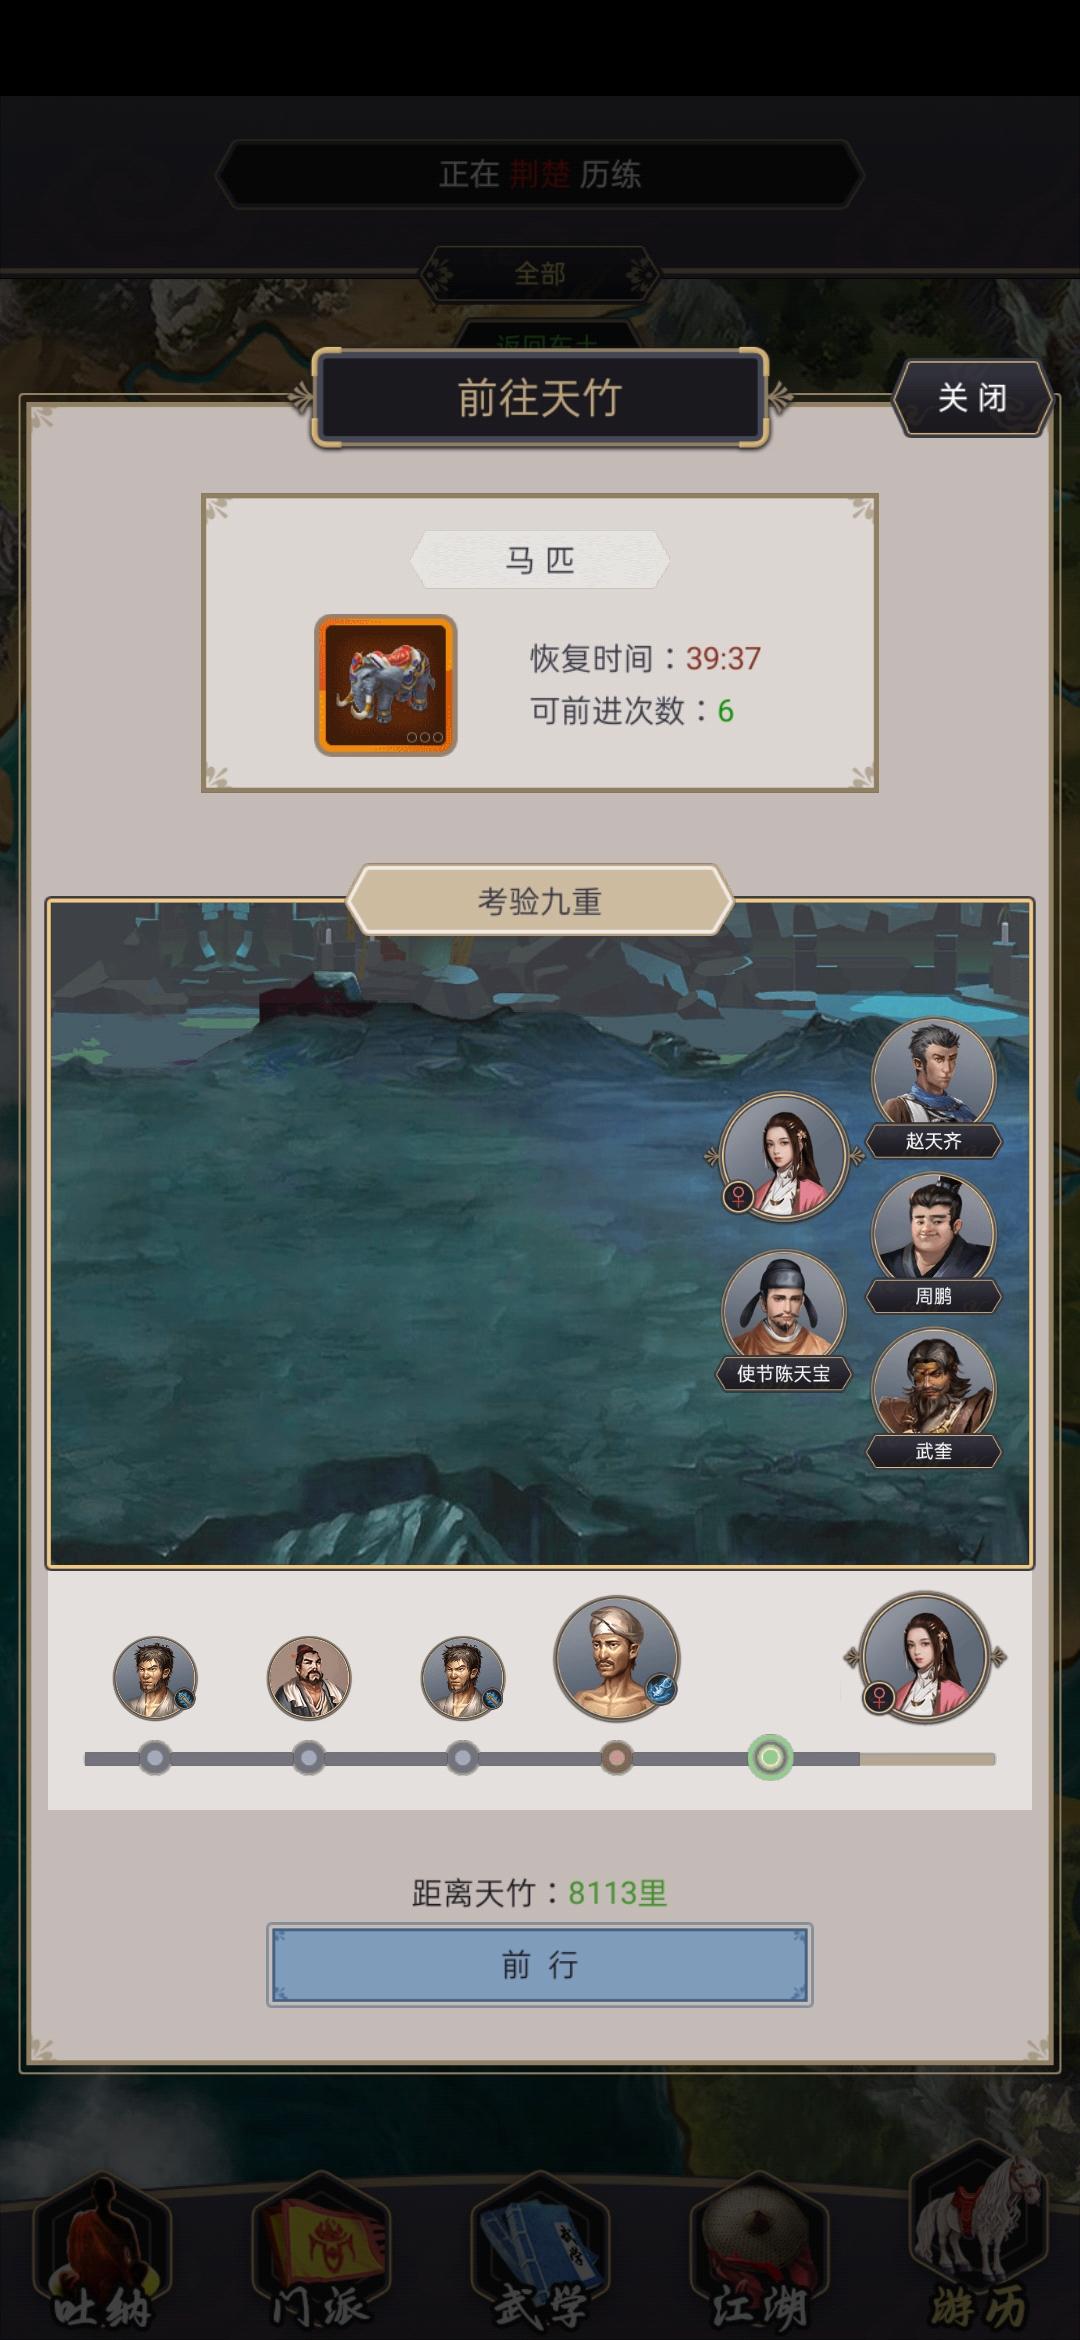Click the 前行 advance button
This screenshot has height=2340, width=1080.
[x=540, y=1965]
